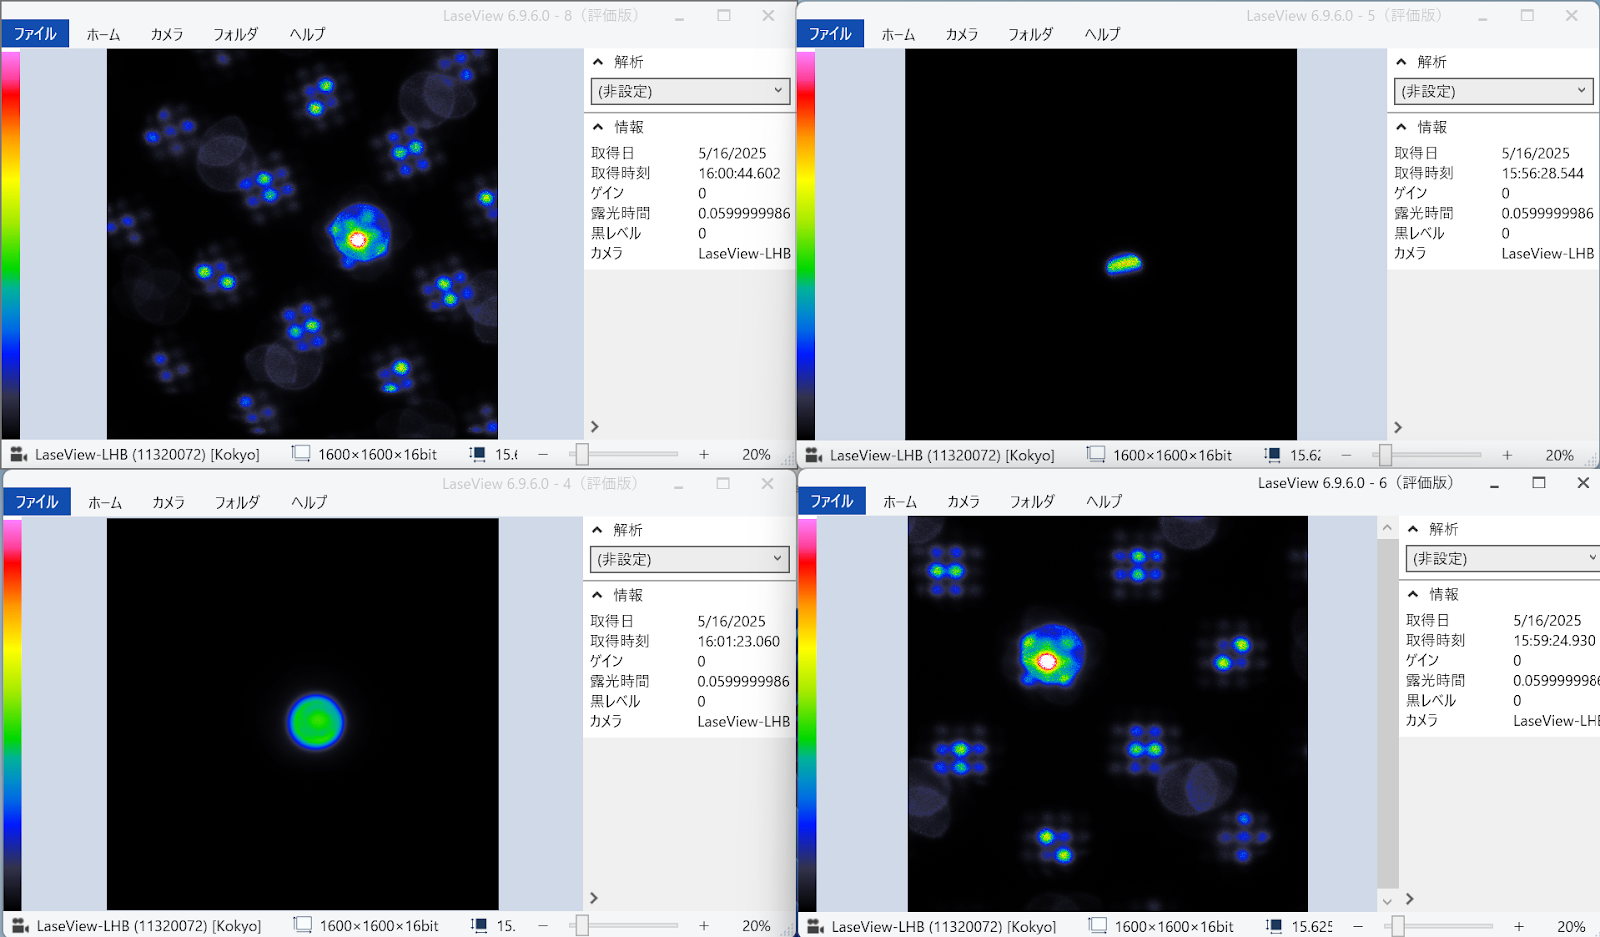The image size is (1600, 937).
Task: Click the zoom minus button in window 8
Action: click(x=543, y=454)
